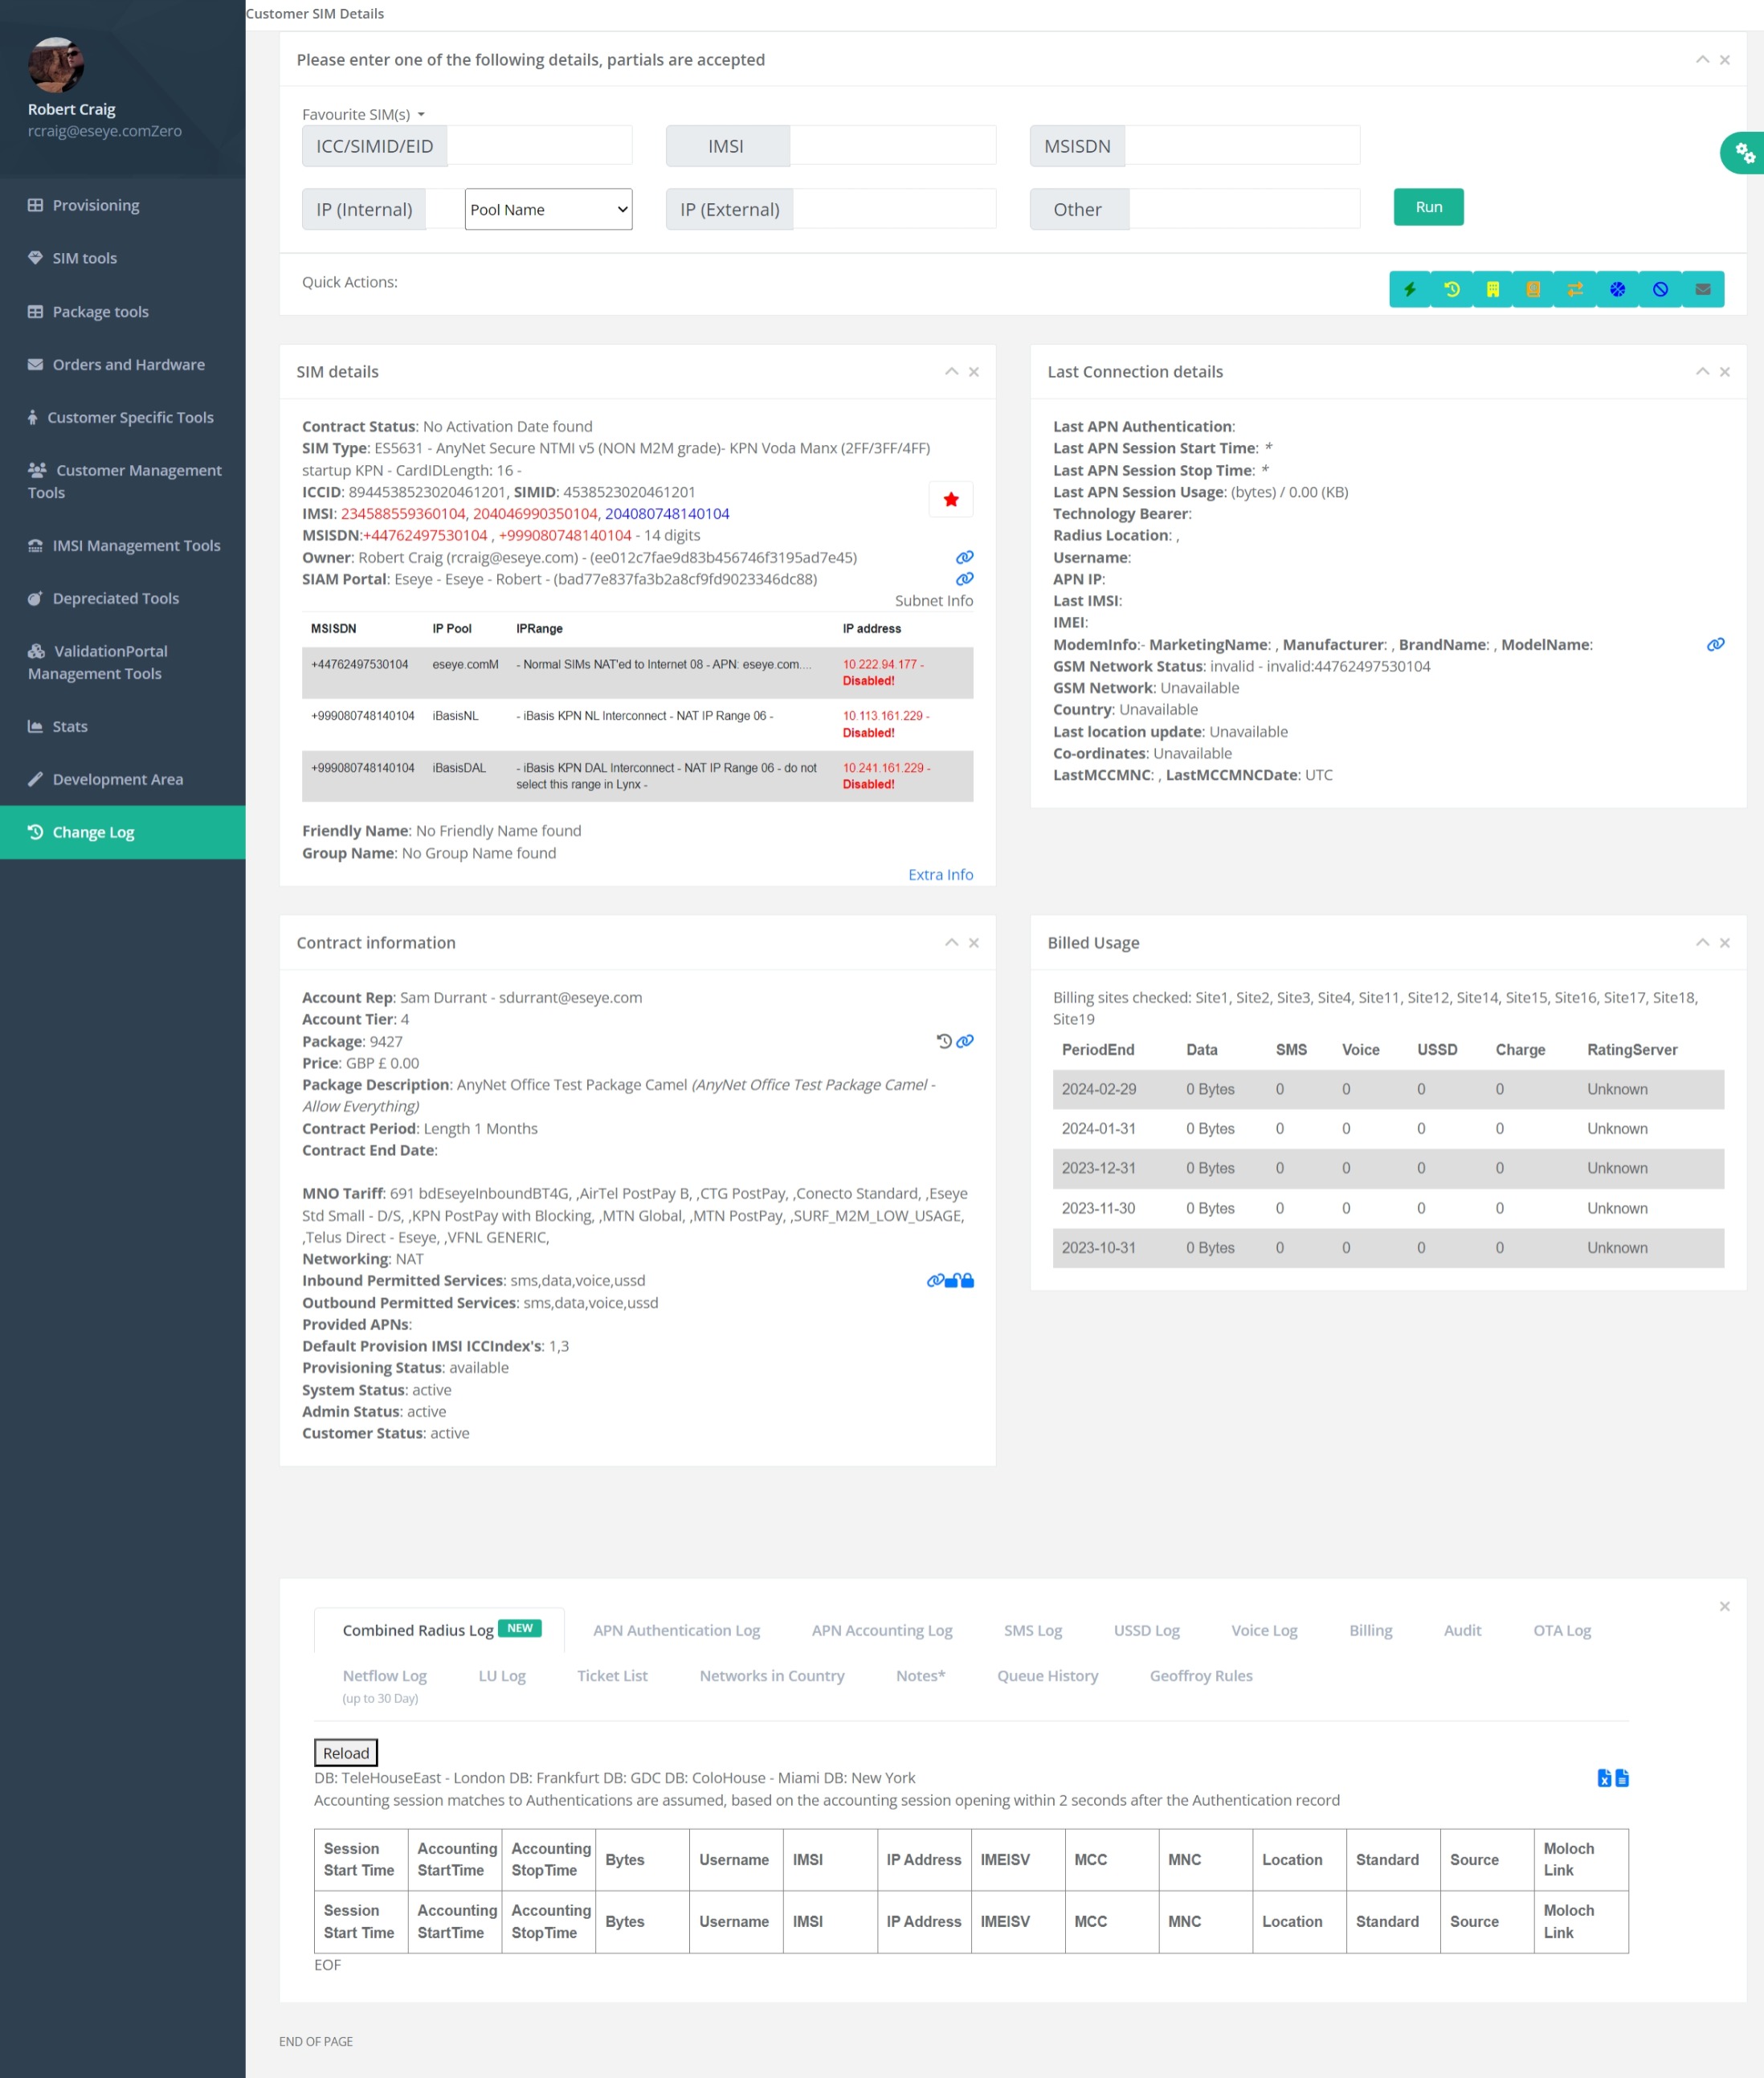Click the blue ban circle quick action
The image size is (1764, 2078).
tap(1660, 289)
